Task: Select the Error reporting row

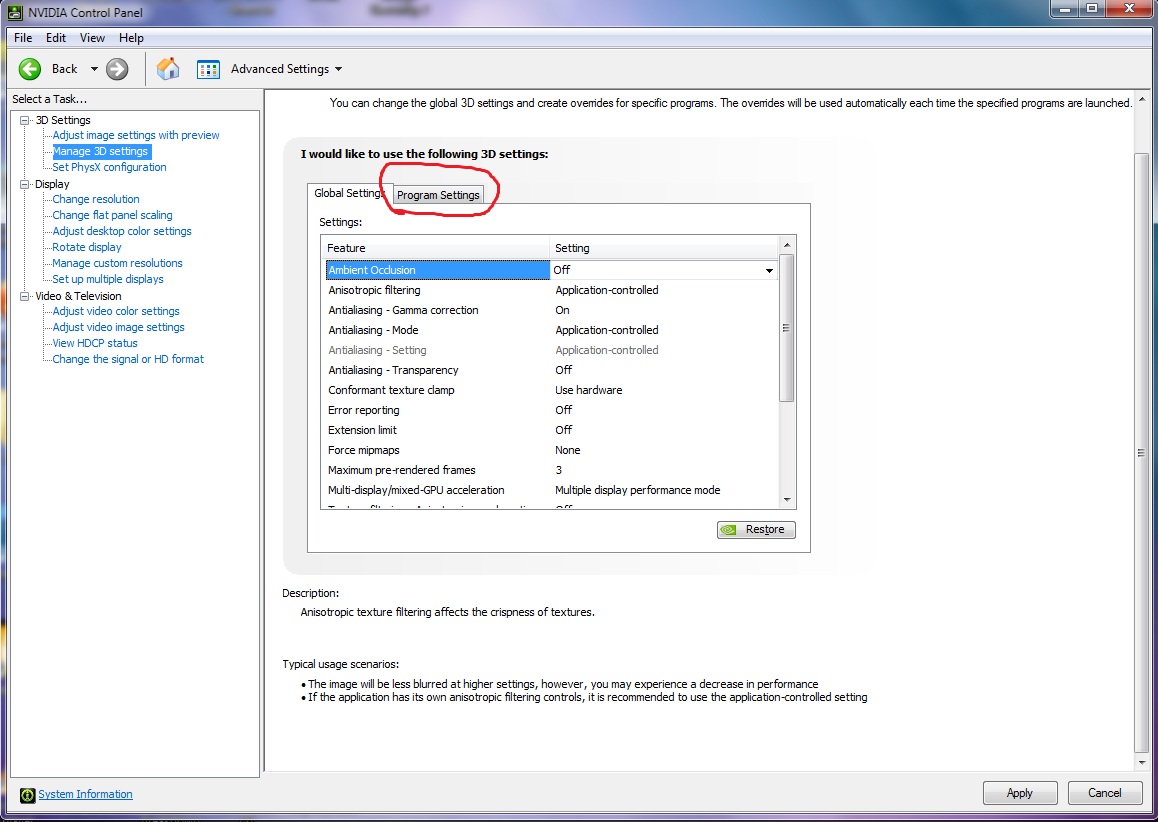Action: pyautogui.click(x=551, y=410)
